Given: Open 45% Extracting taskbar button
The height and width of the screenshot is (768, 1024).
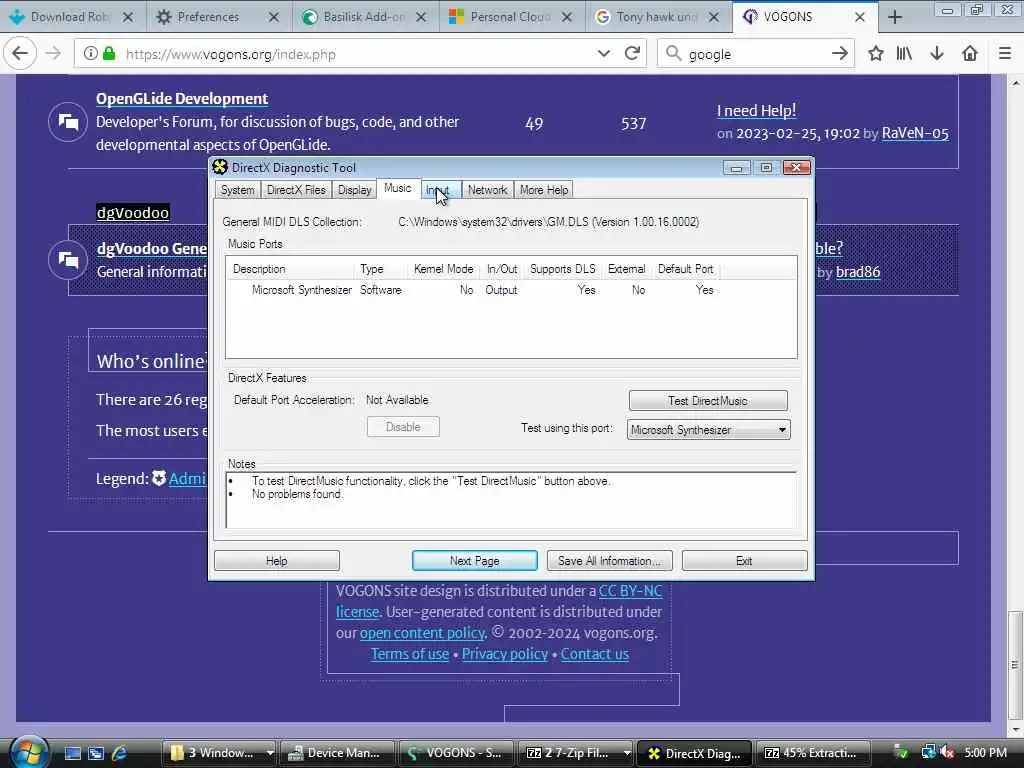Looking at the screenshot, I should click(812, 753).
